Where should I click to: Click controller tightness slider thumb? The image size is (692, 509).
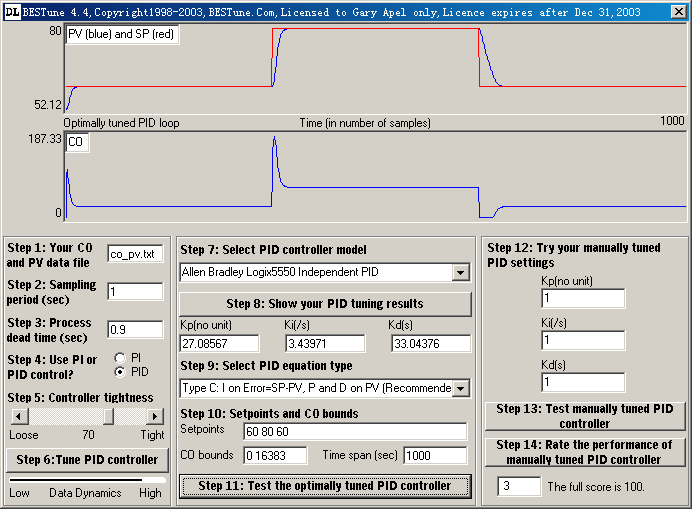109,416
